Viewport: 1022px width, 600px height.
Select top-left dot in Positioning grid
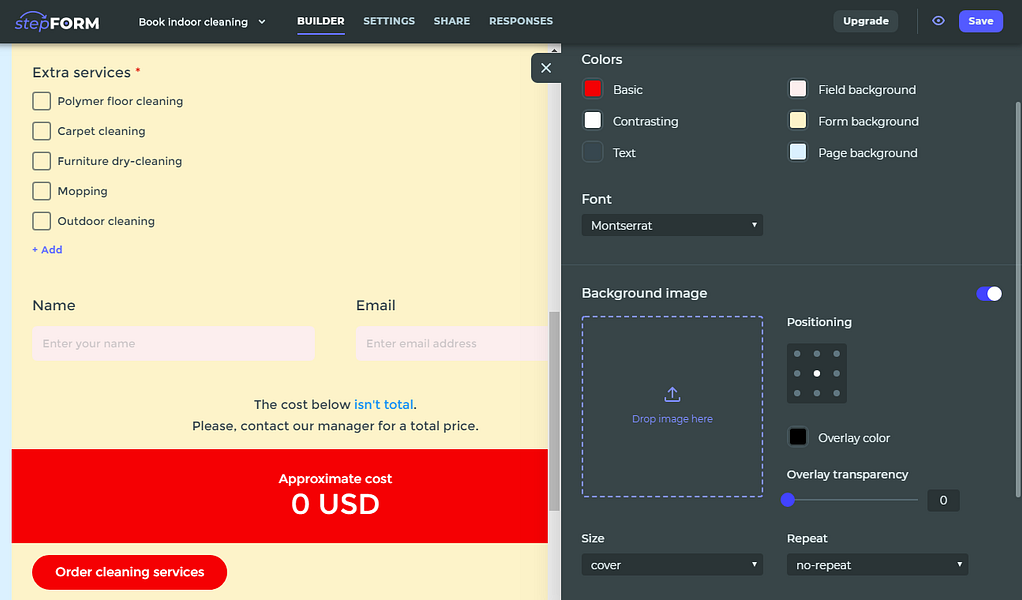(x=797, y=354)
